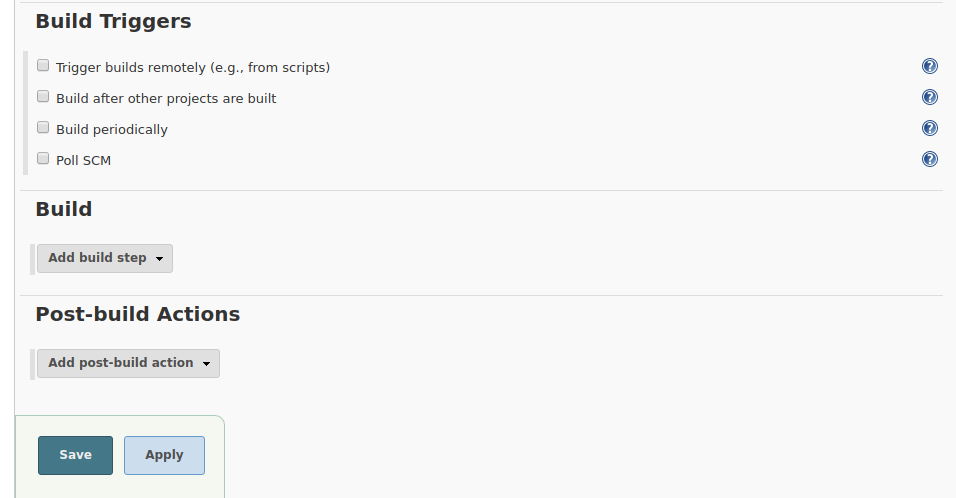Open help for Trigger builds remotely

(929, 66)
